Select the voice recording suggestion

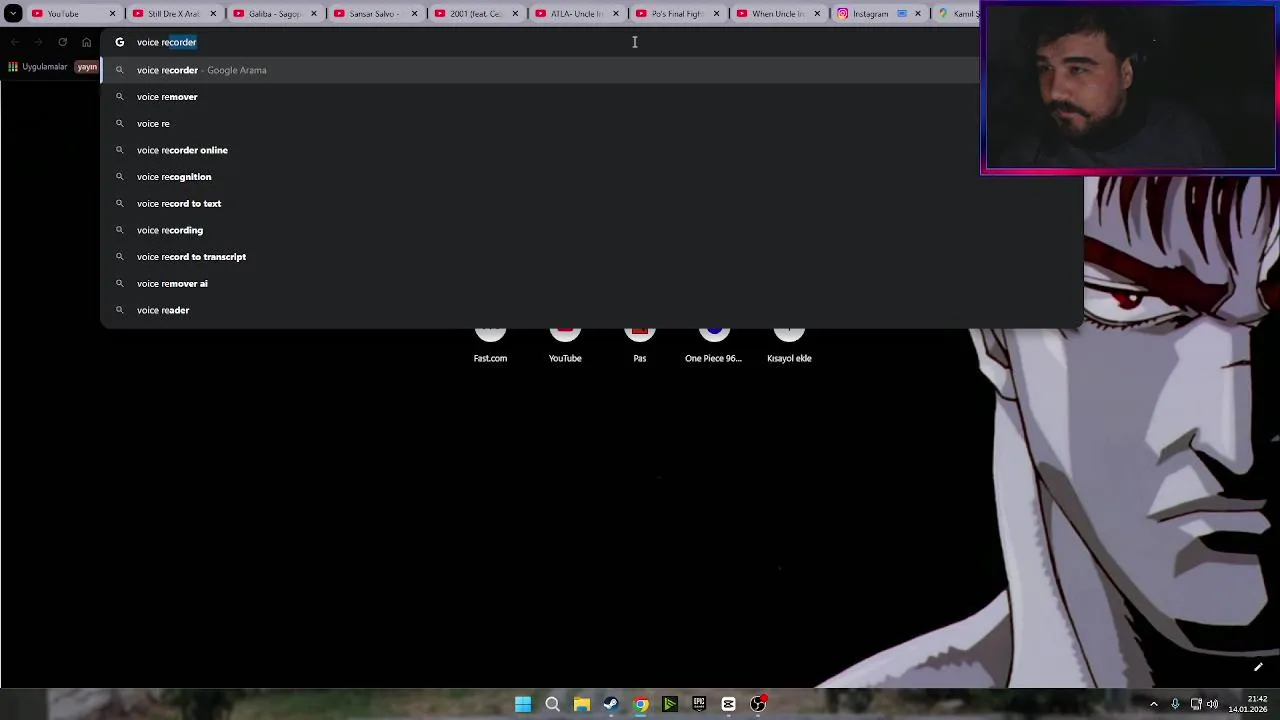point(592,230)
